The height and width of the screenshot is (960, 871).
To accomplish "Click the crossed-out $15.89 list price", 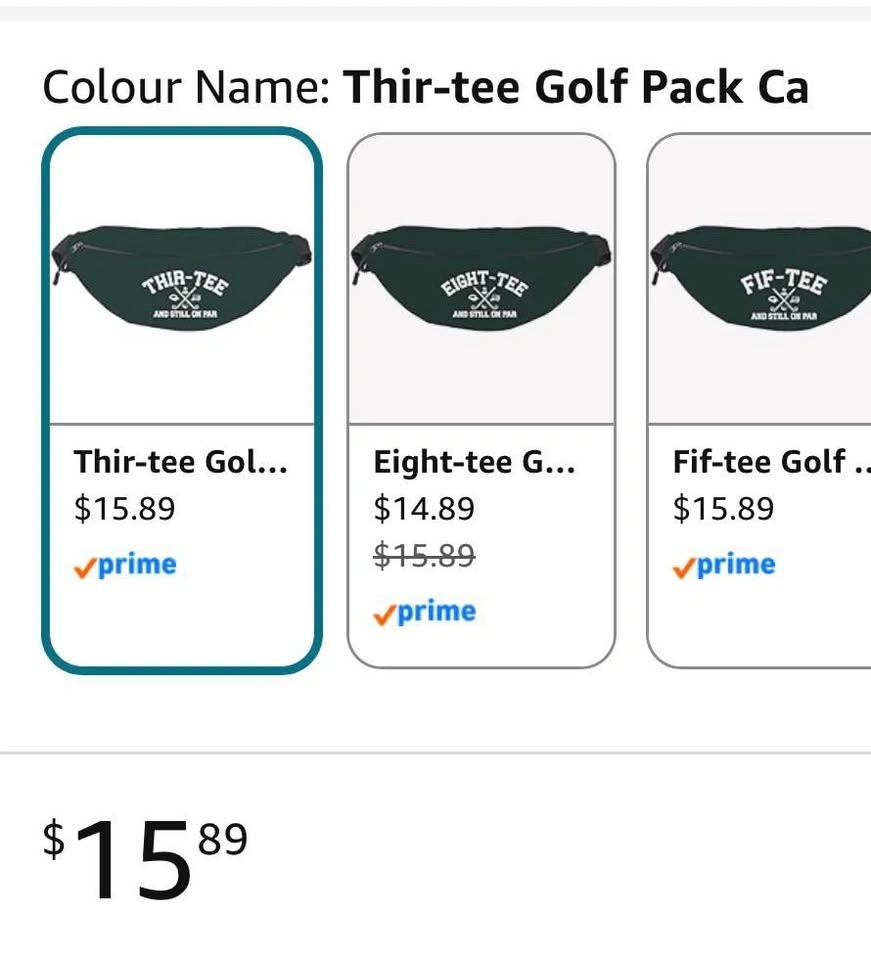I will [424, 555].
